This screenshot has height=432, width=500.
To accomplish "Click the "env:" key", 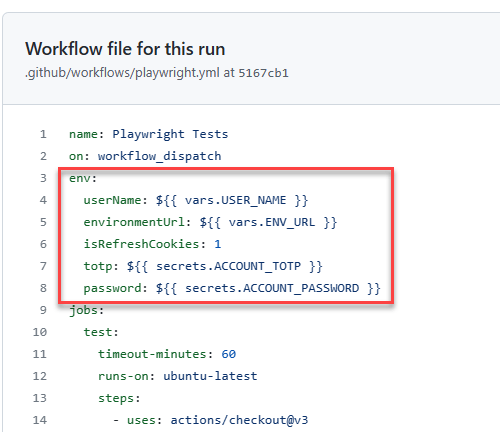I will [83, 178].
